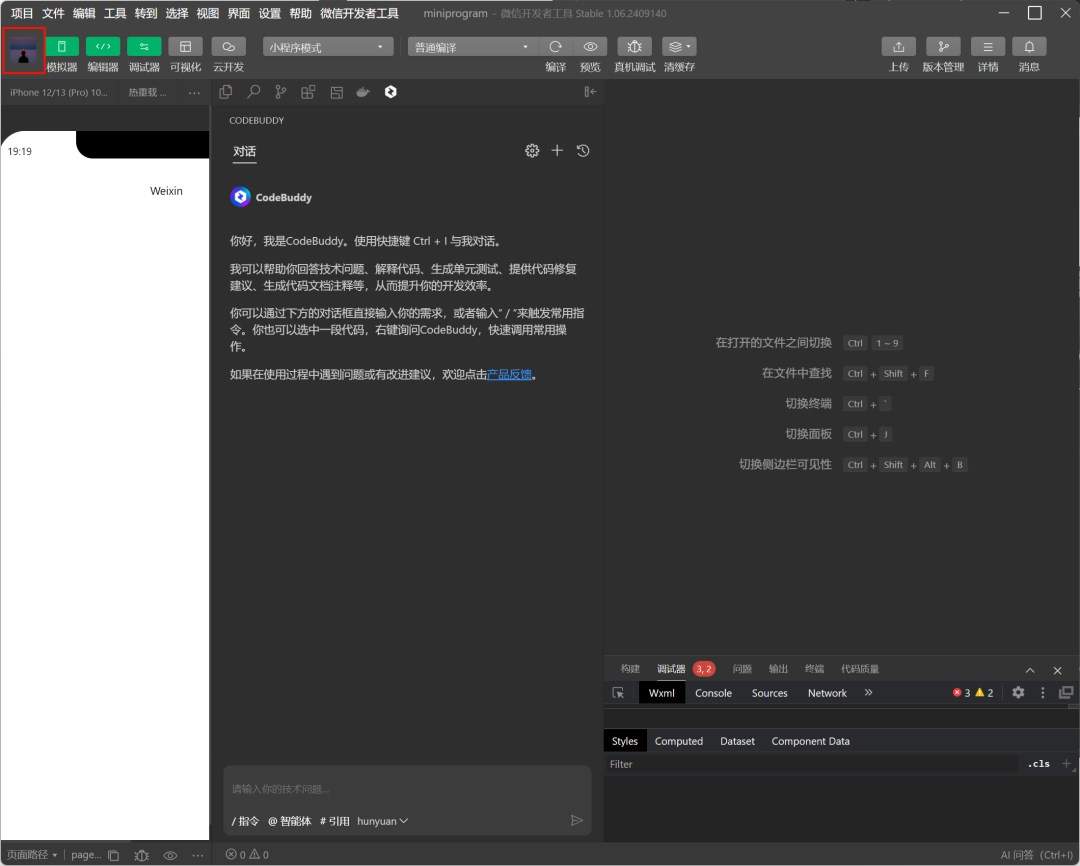Open the save/layout sidebar icon

336,92
